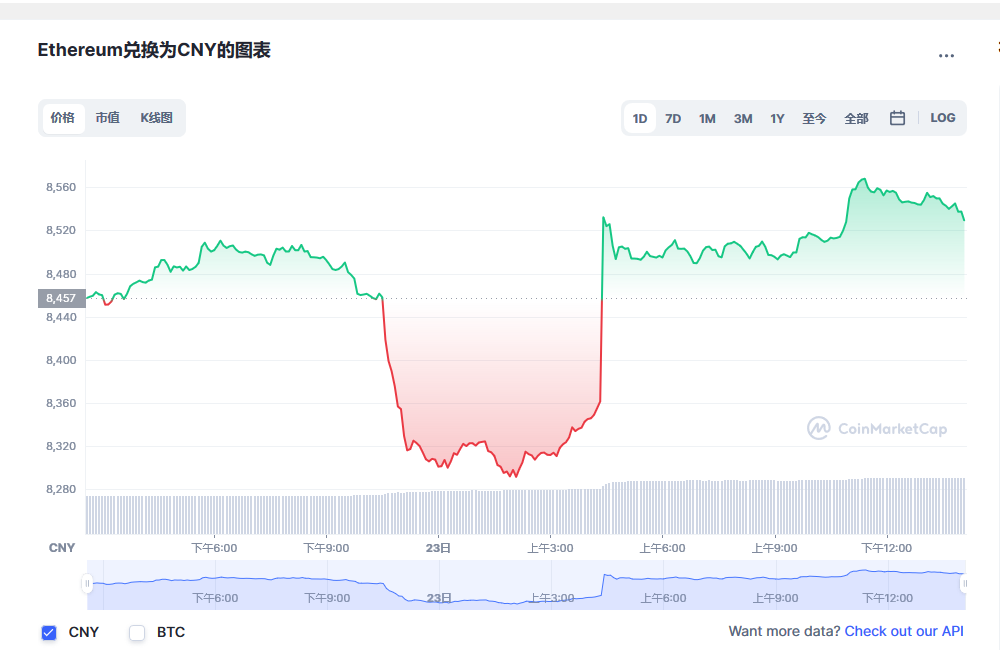Click the 8,560 y-axis label

coord(61,188)
